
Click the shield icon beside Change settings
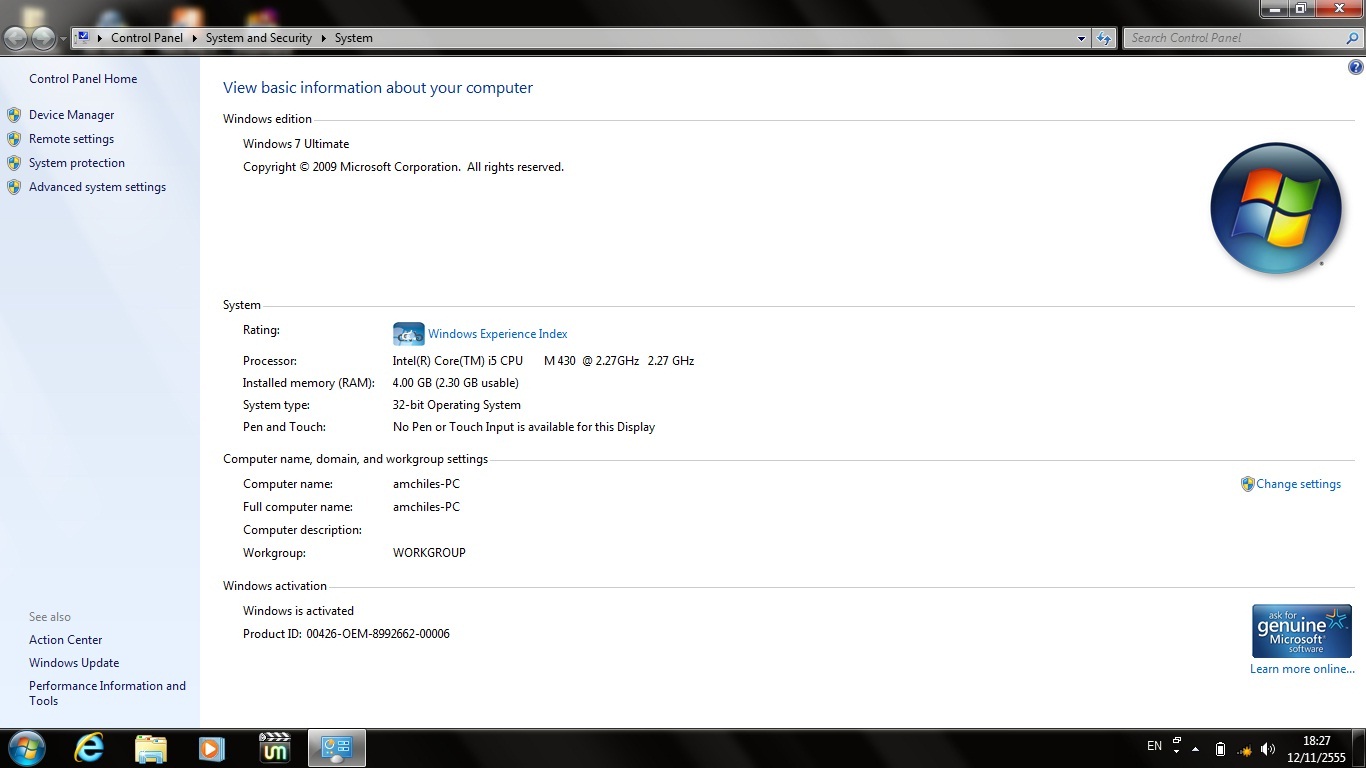[1247, 484]
